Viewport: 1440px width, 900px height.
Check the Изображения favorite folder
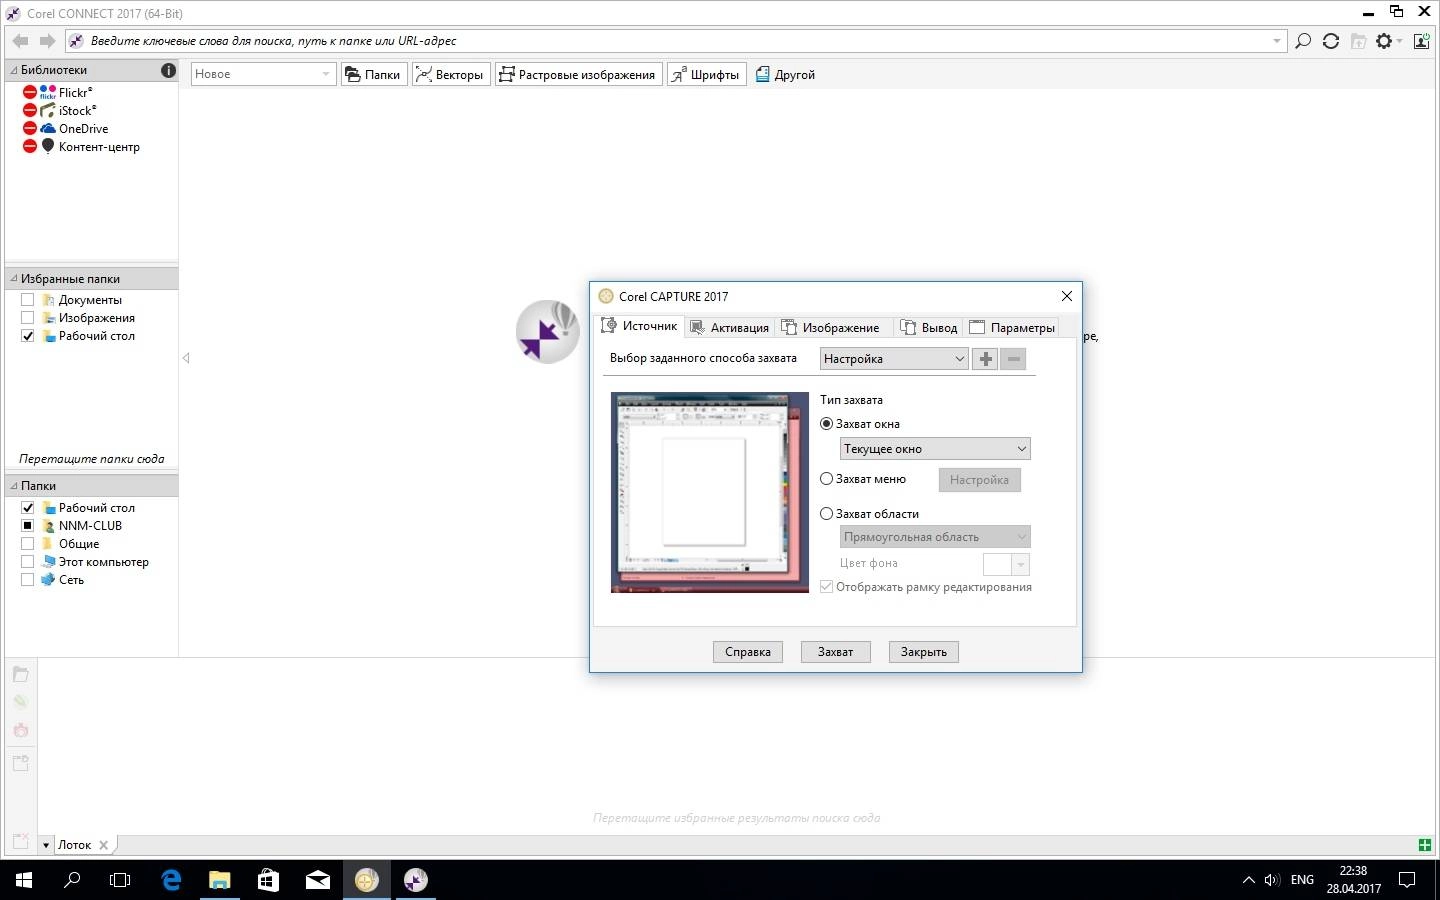pyautogui.click(x=28, y=318)
